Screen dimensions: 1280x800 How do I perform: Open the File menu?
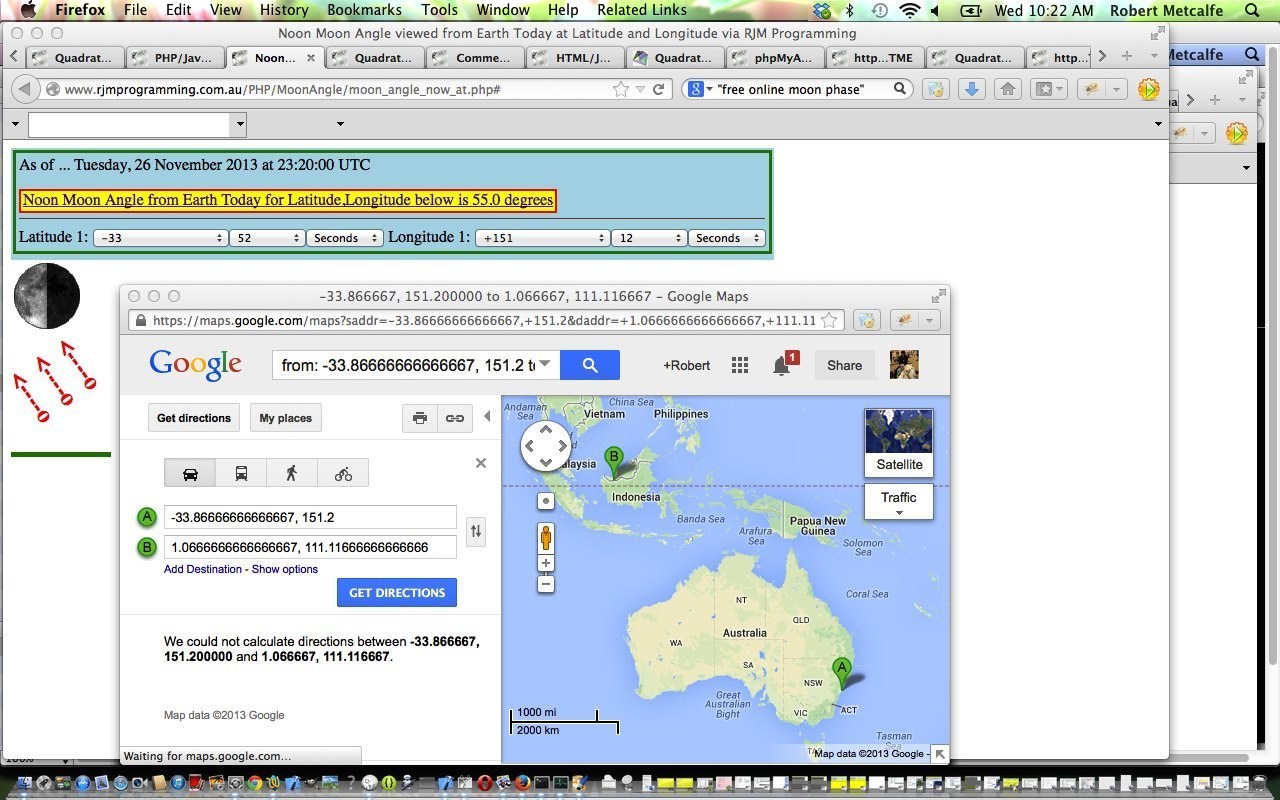pyautogui.click(x=135, y=10)
